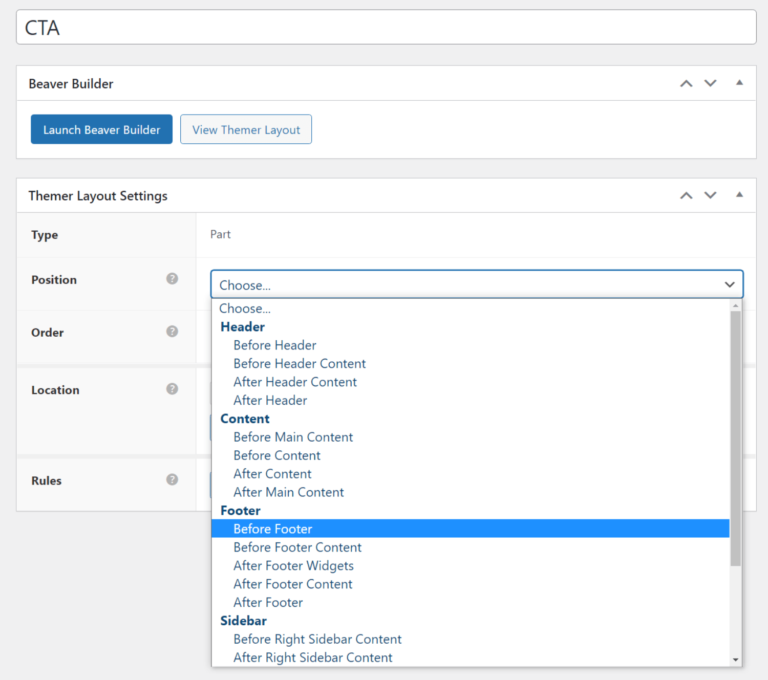Select Before Footer from the list
Image resolution: width=768 pixels, height=680 pixels.
272,529
